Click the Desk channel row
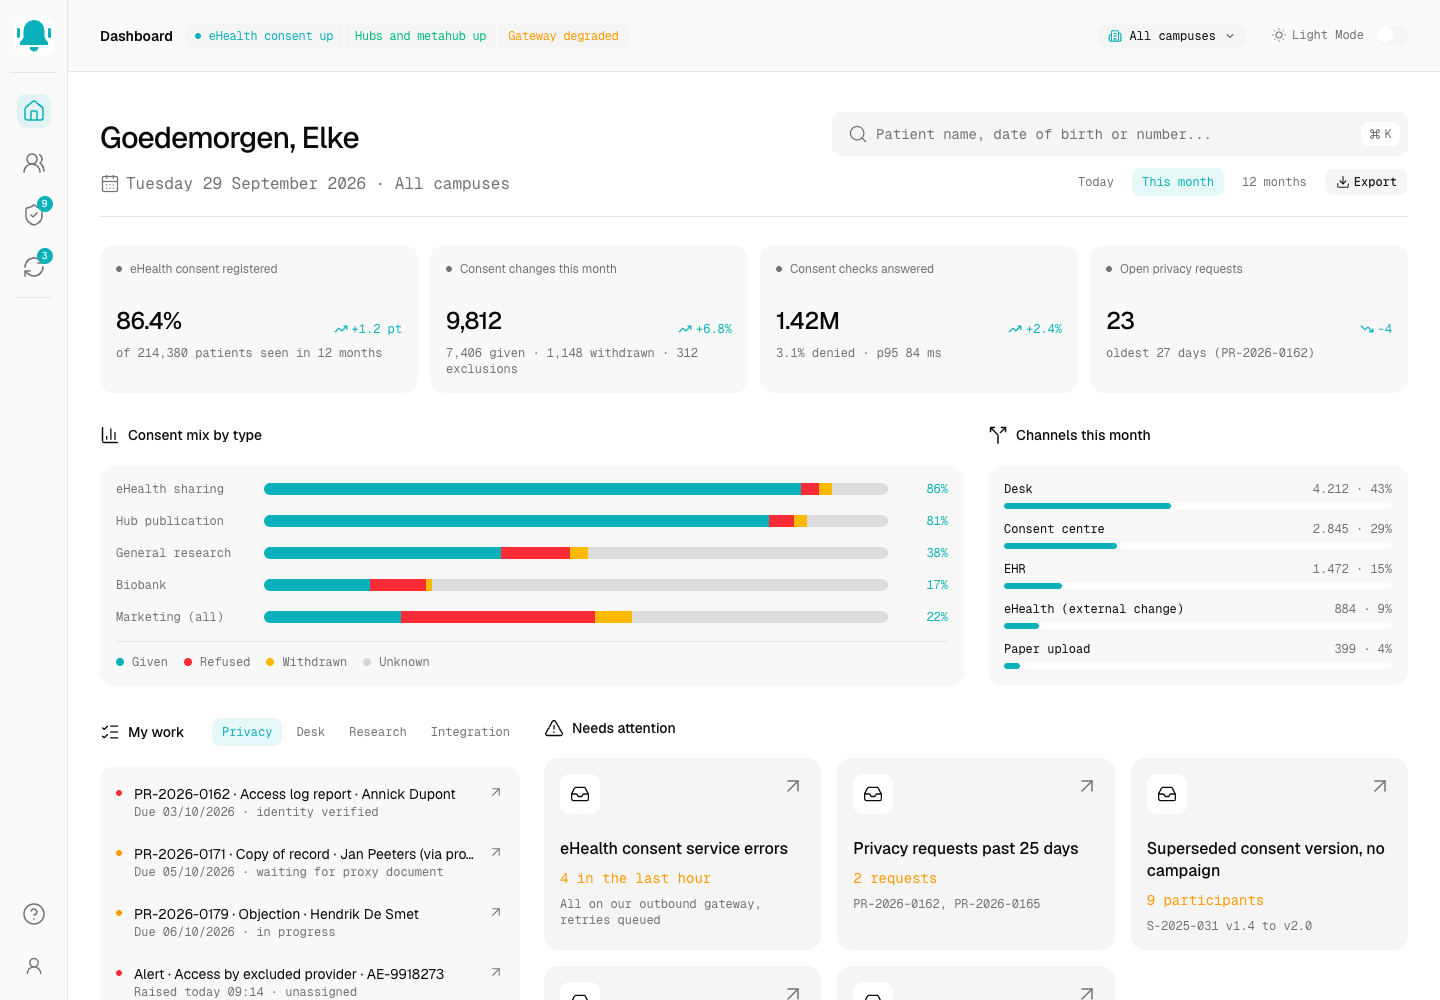 tap(1198, 494)
